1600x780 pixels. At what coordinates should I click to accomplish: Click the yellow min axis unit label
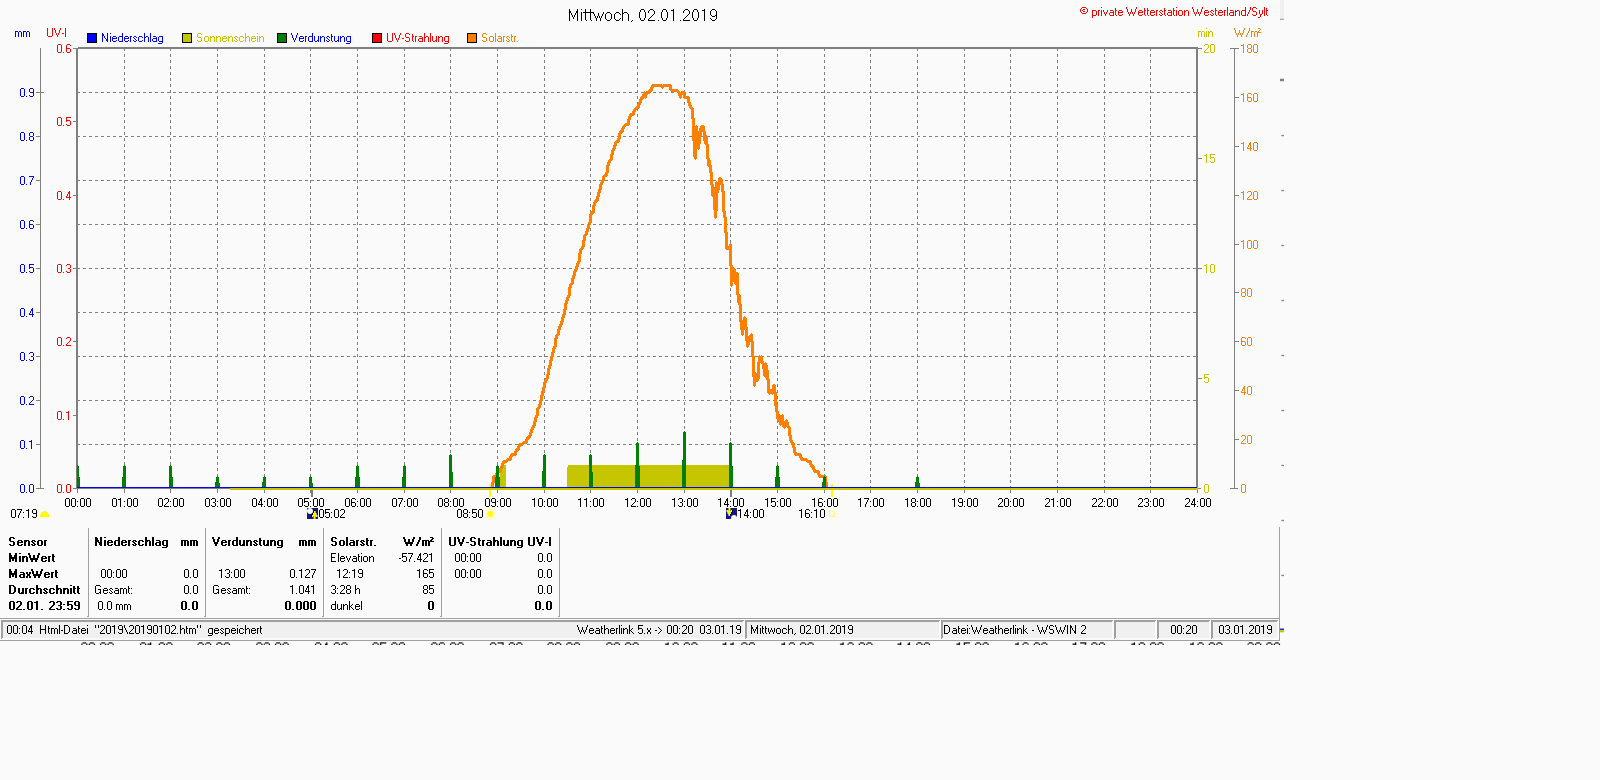(x=1205, y=33)
